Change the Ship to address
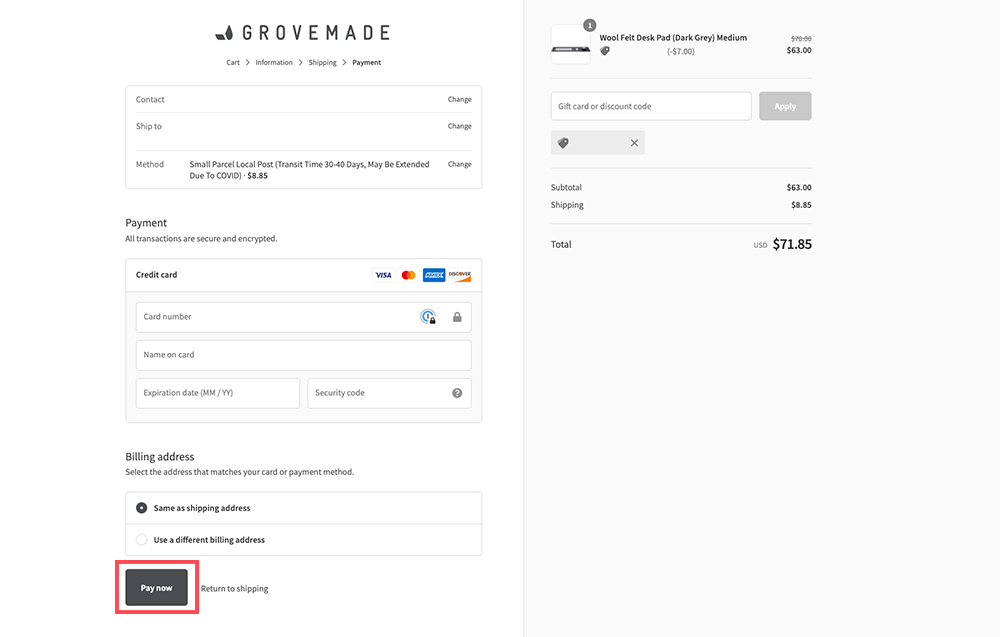The height and width of the screenshot is (637, 1000). [459, 126]
